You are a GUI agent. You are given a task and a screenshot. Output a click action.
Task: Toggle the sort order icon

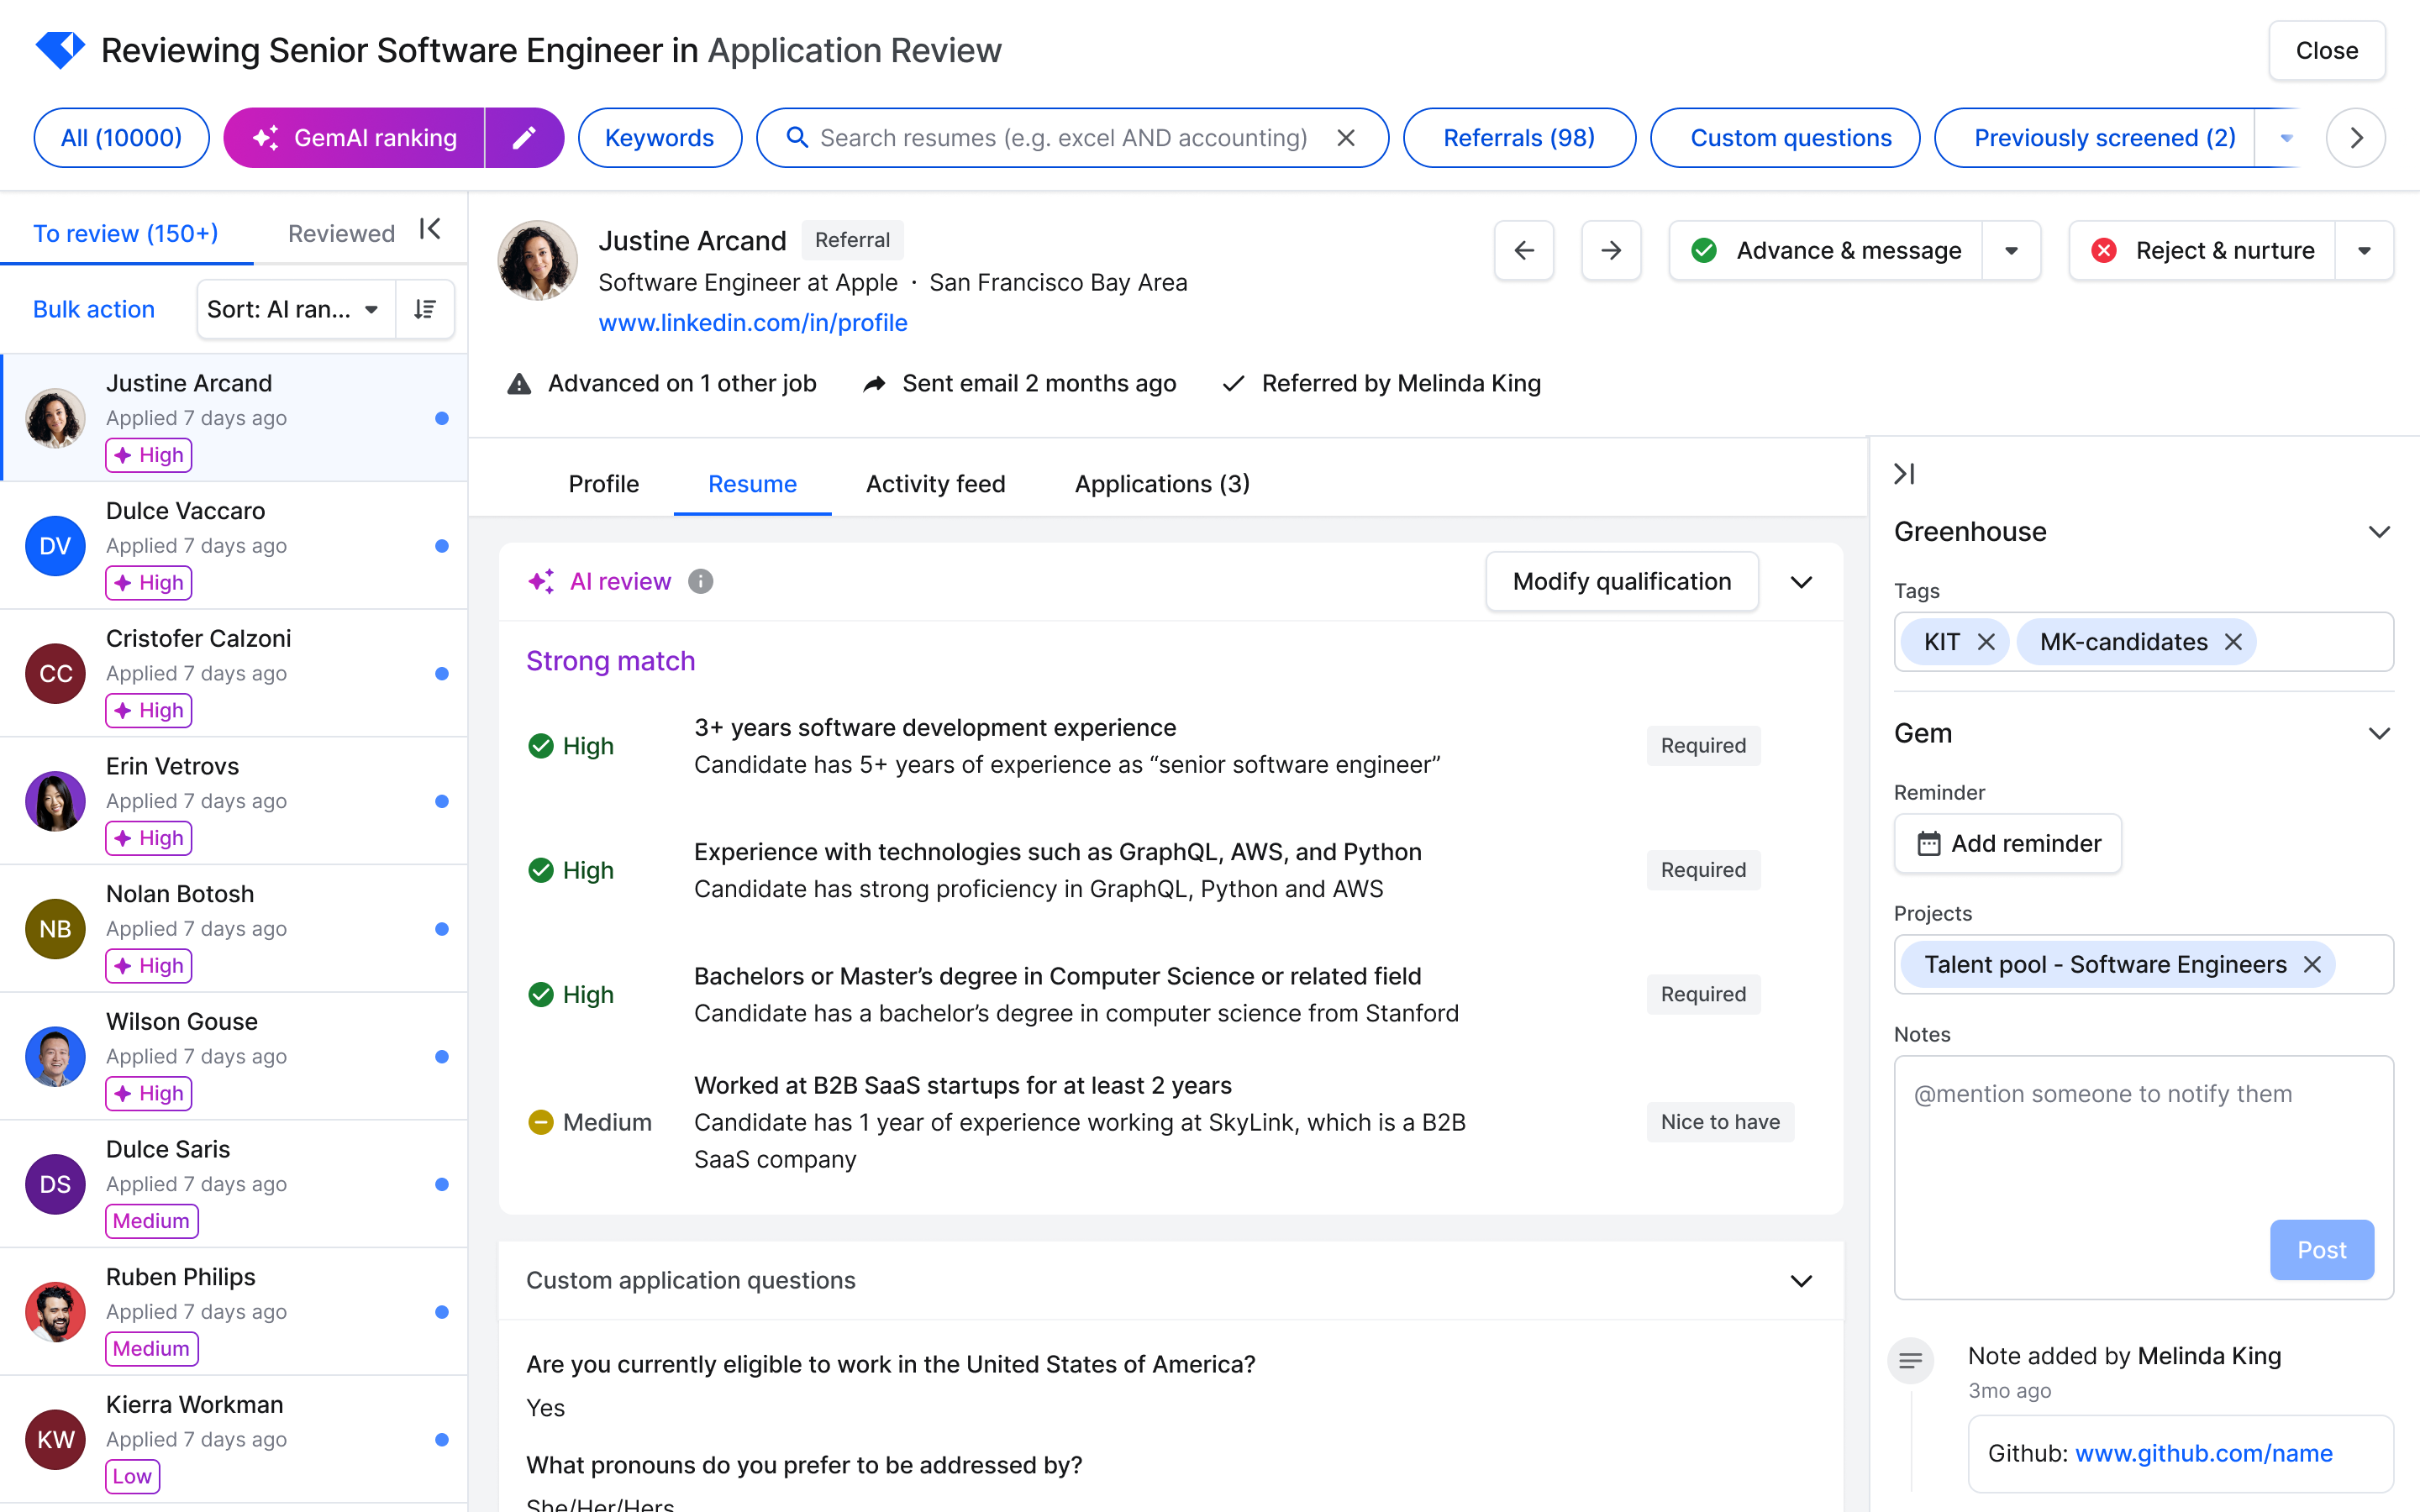point(425,309)
